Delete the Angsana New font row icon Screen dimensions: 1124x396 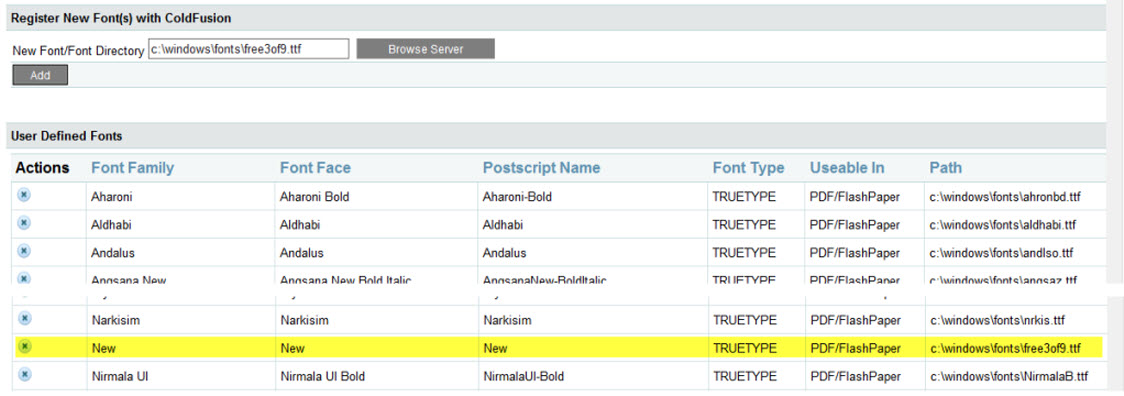tap(24, 278)
